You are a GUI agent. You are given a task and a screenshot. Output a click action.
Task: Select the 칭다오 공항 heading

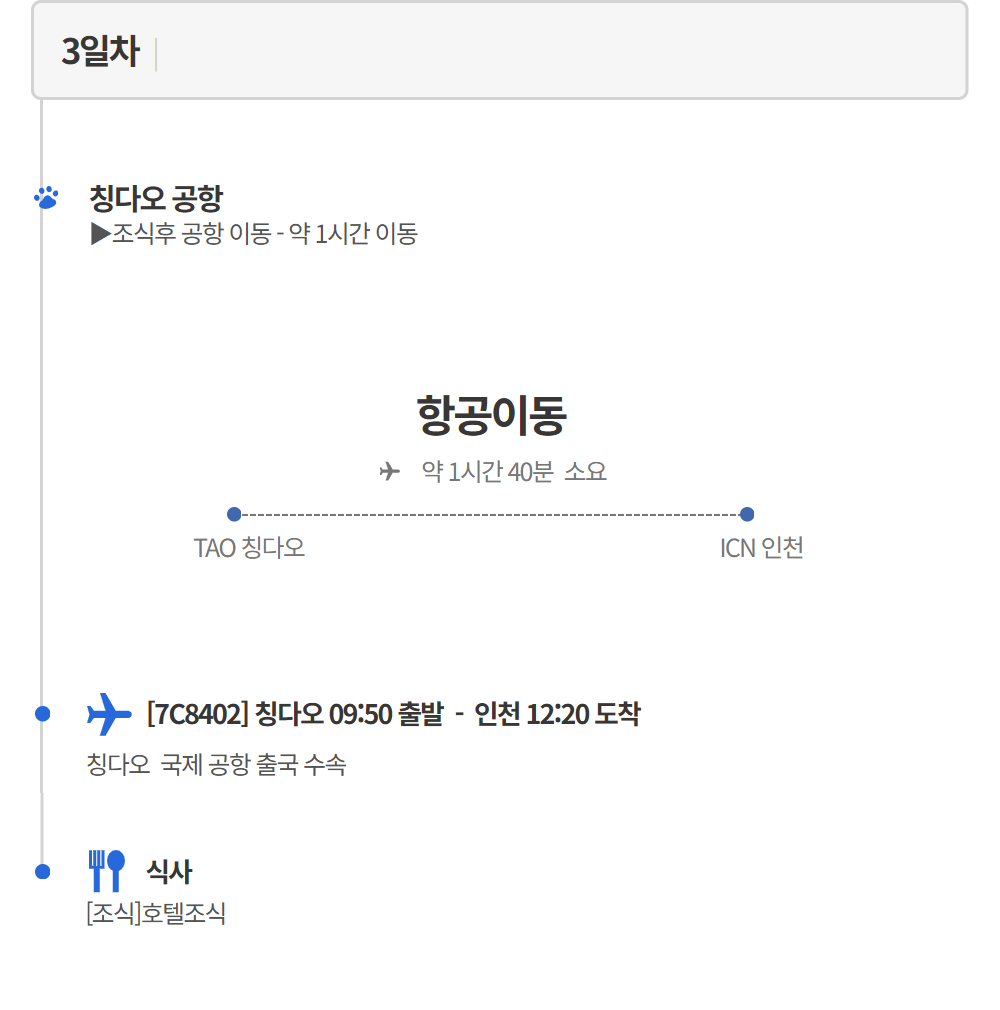[x=155, y=198]
